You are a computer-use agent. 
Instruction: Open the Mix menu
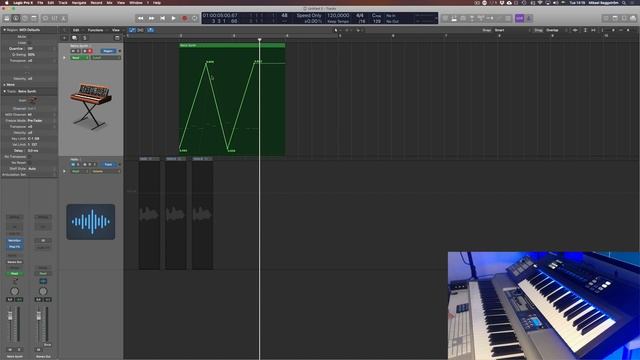(109, 2)
